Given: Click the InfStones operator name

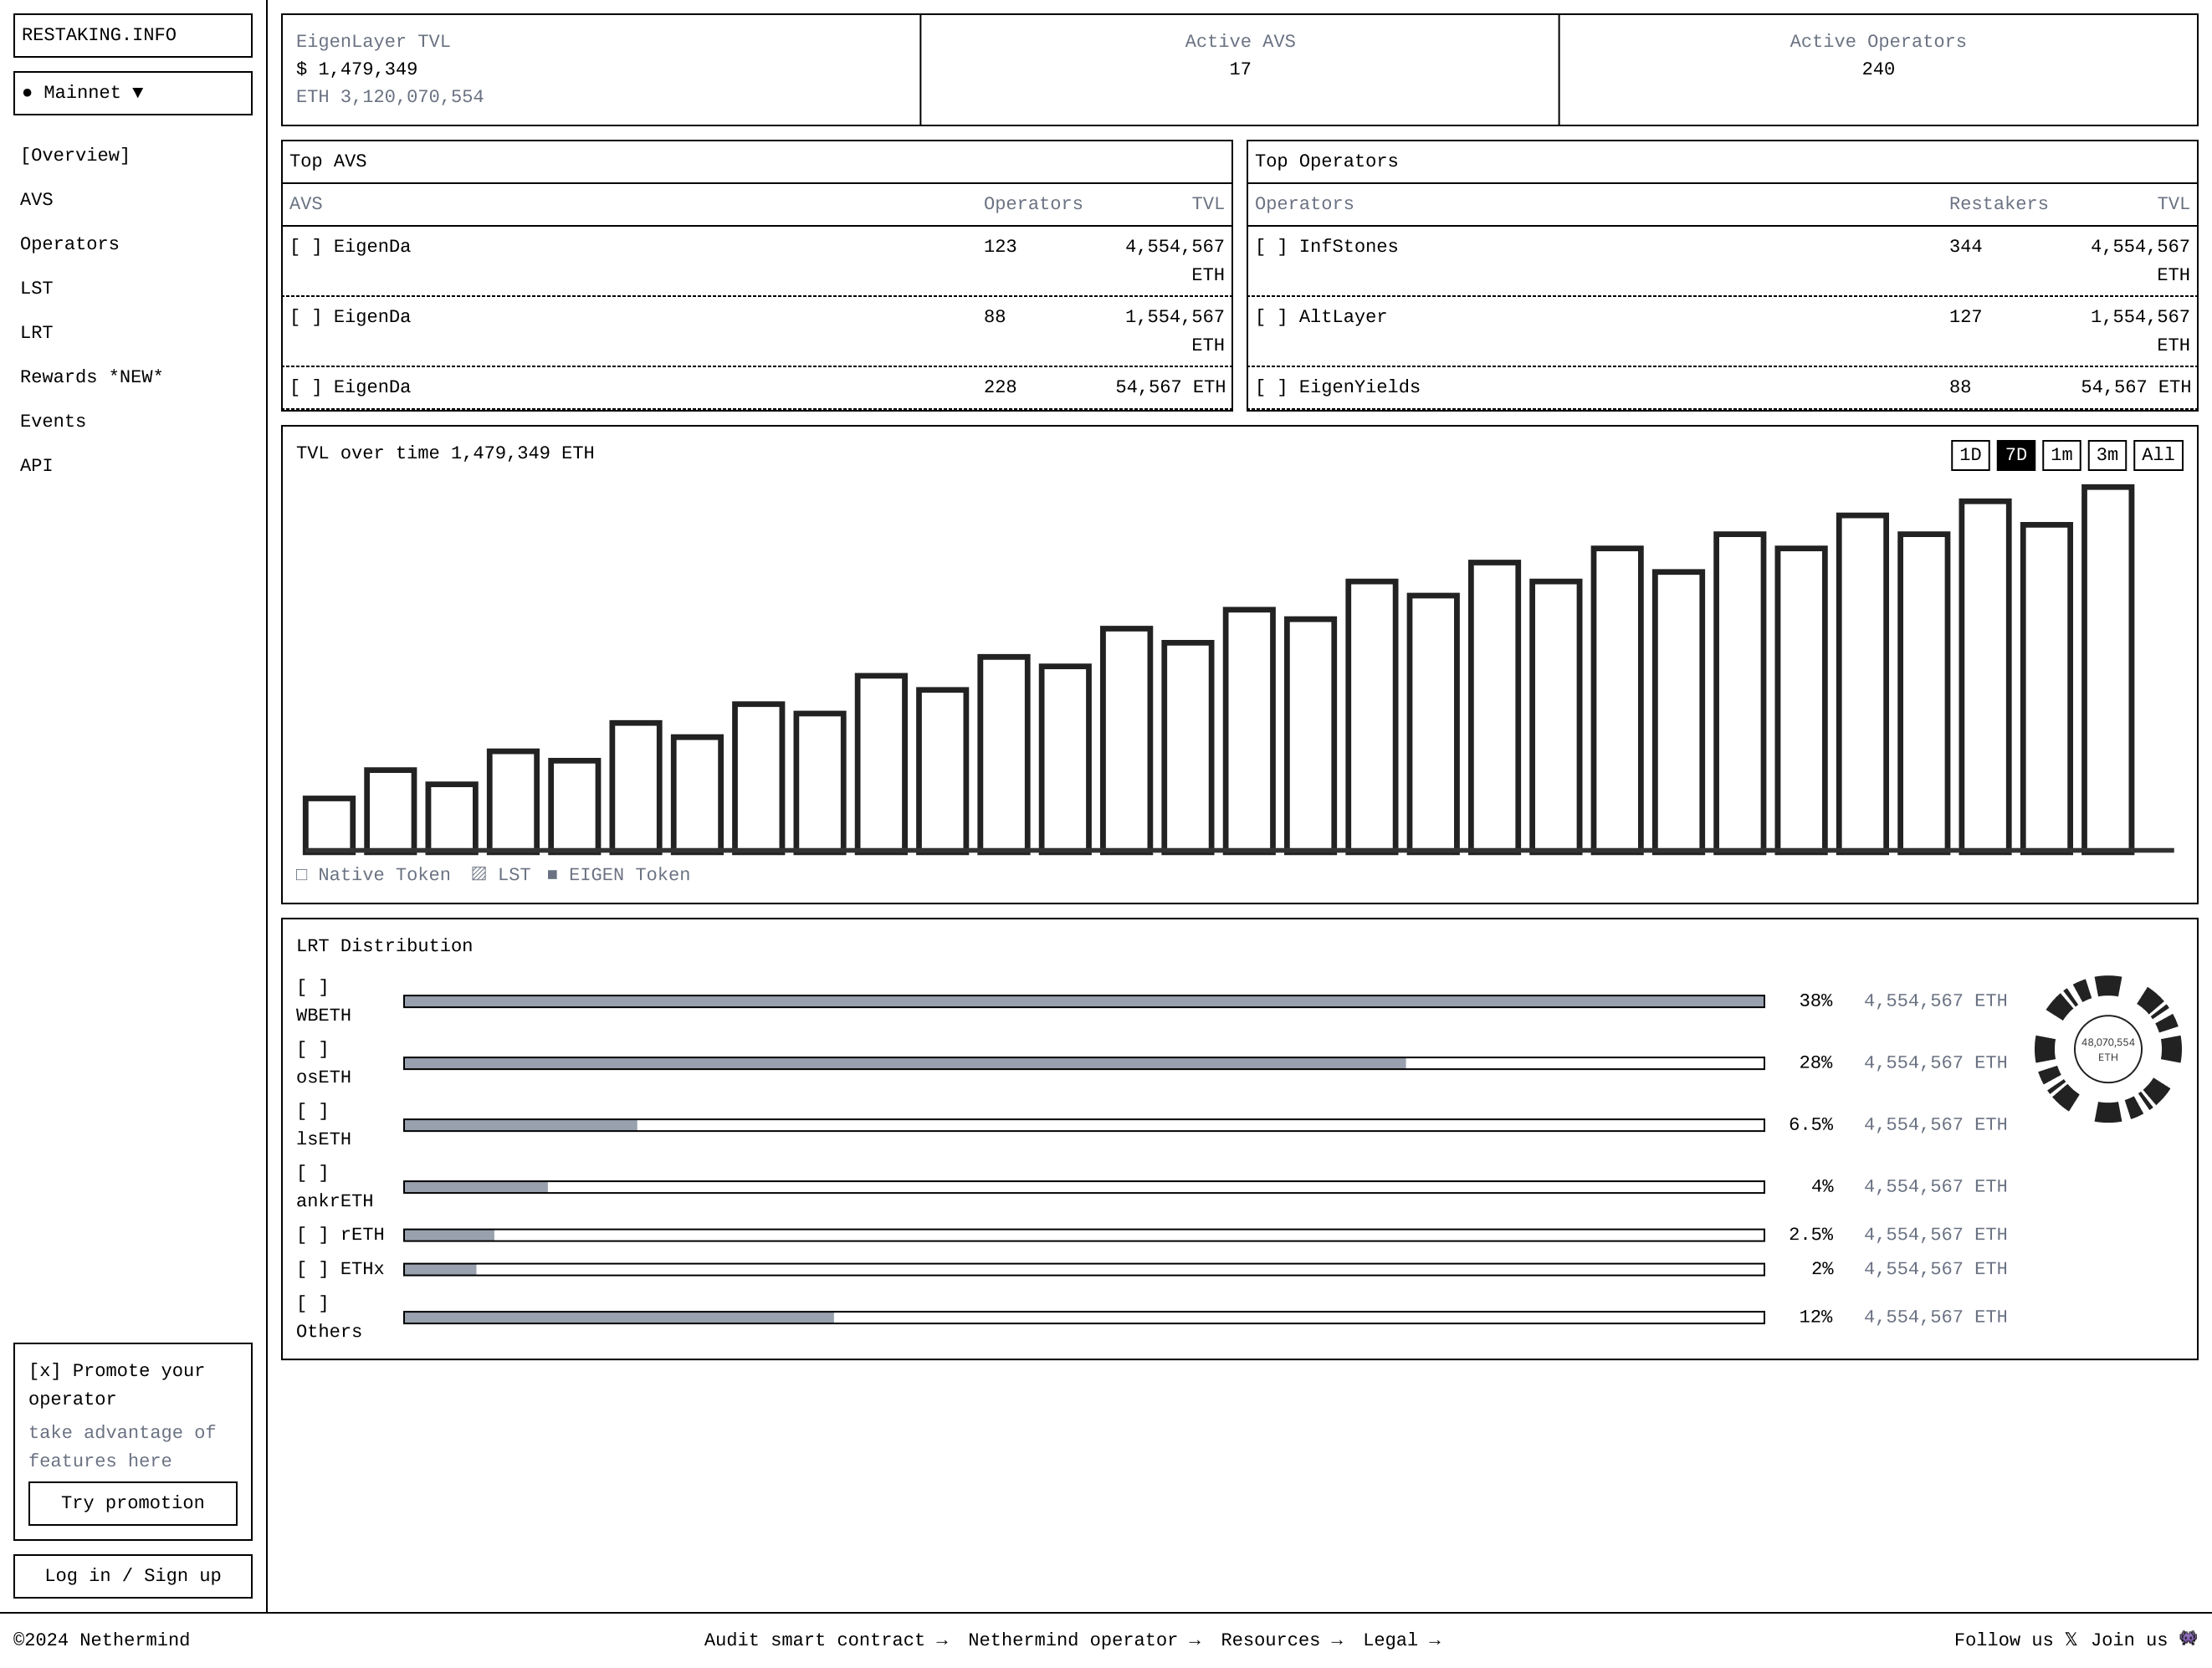Looking at the screenshot, I should [1348, 247].
